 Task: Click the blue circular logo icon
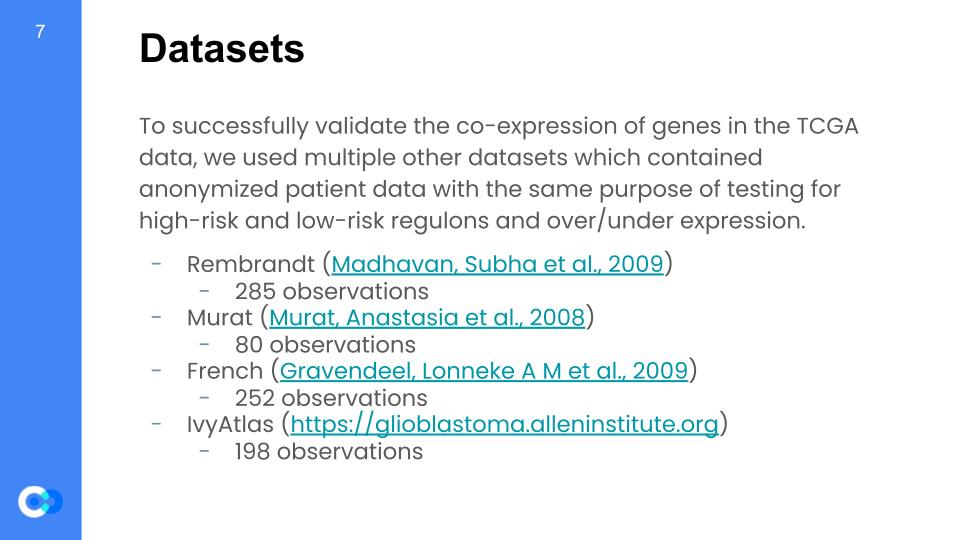[x=40, y=501]
